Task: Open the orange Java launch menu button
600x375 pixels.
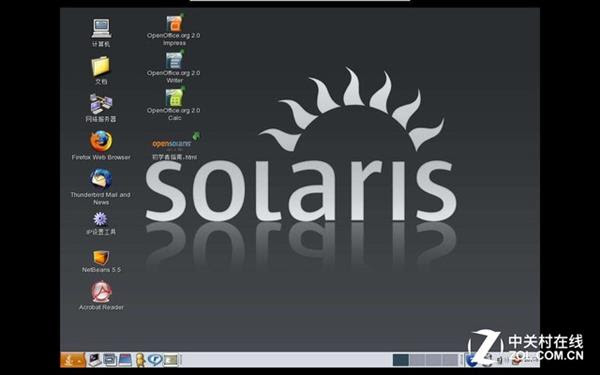Action: click(73, 360)
